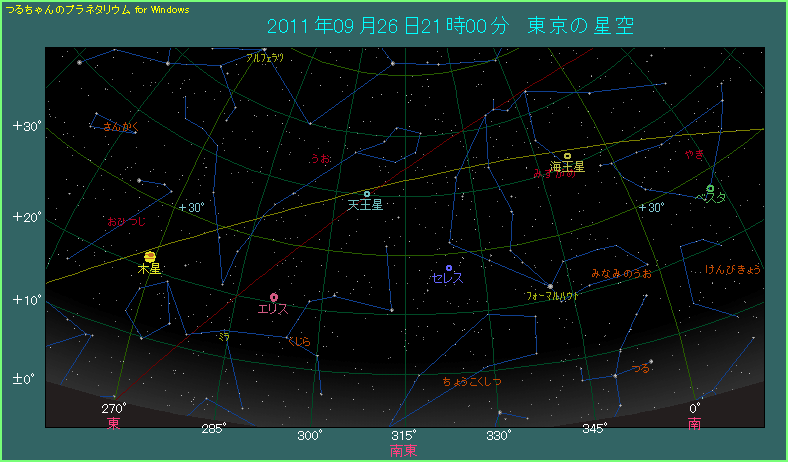
Task: Select the Vesta (ベスタ) green marker
Action: coord(710,188)
